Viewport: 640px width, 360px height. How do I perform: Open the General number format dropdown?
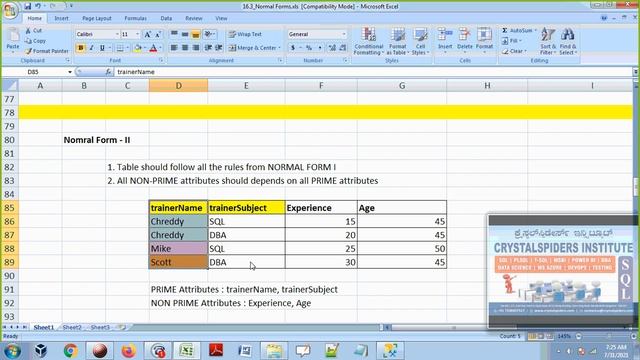pyautogui.click(x=344, y=34)
